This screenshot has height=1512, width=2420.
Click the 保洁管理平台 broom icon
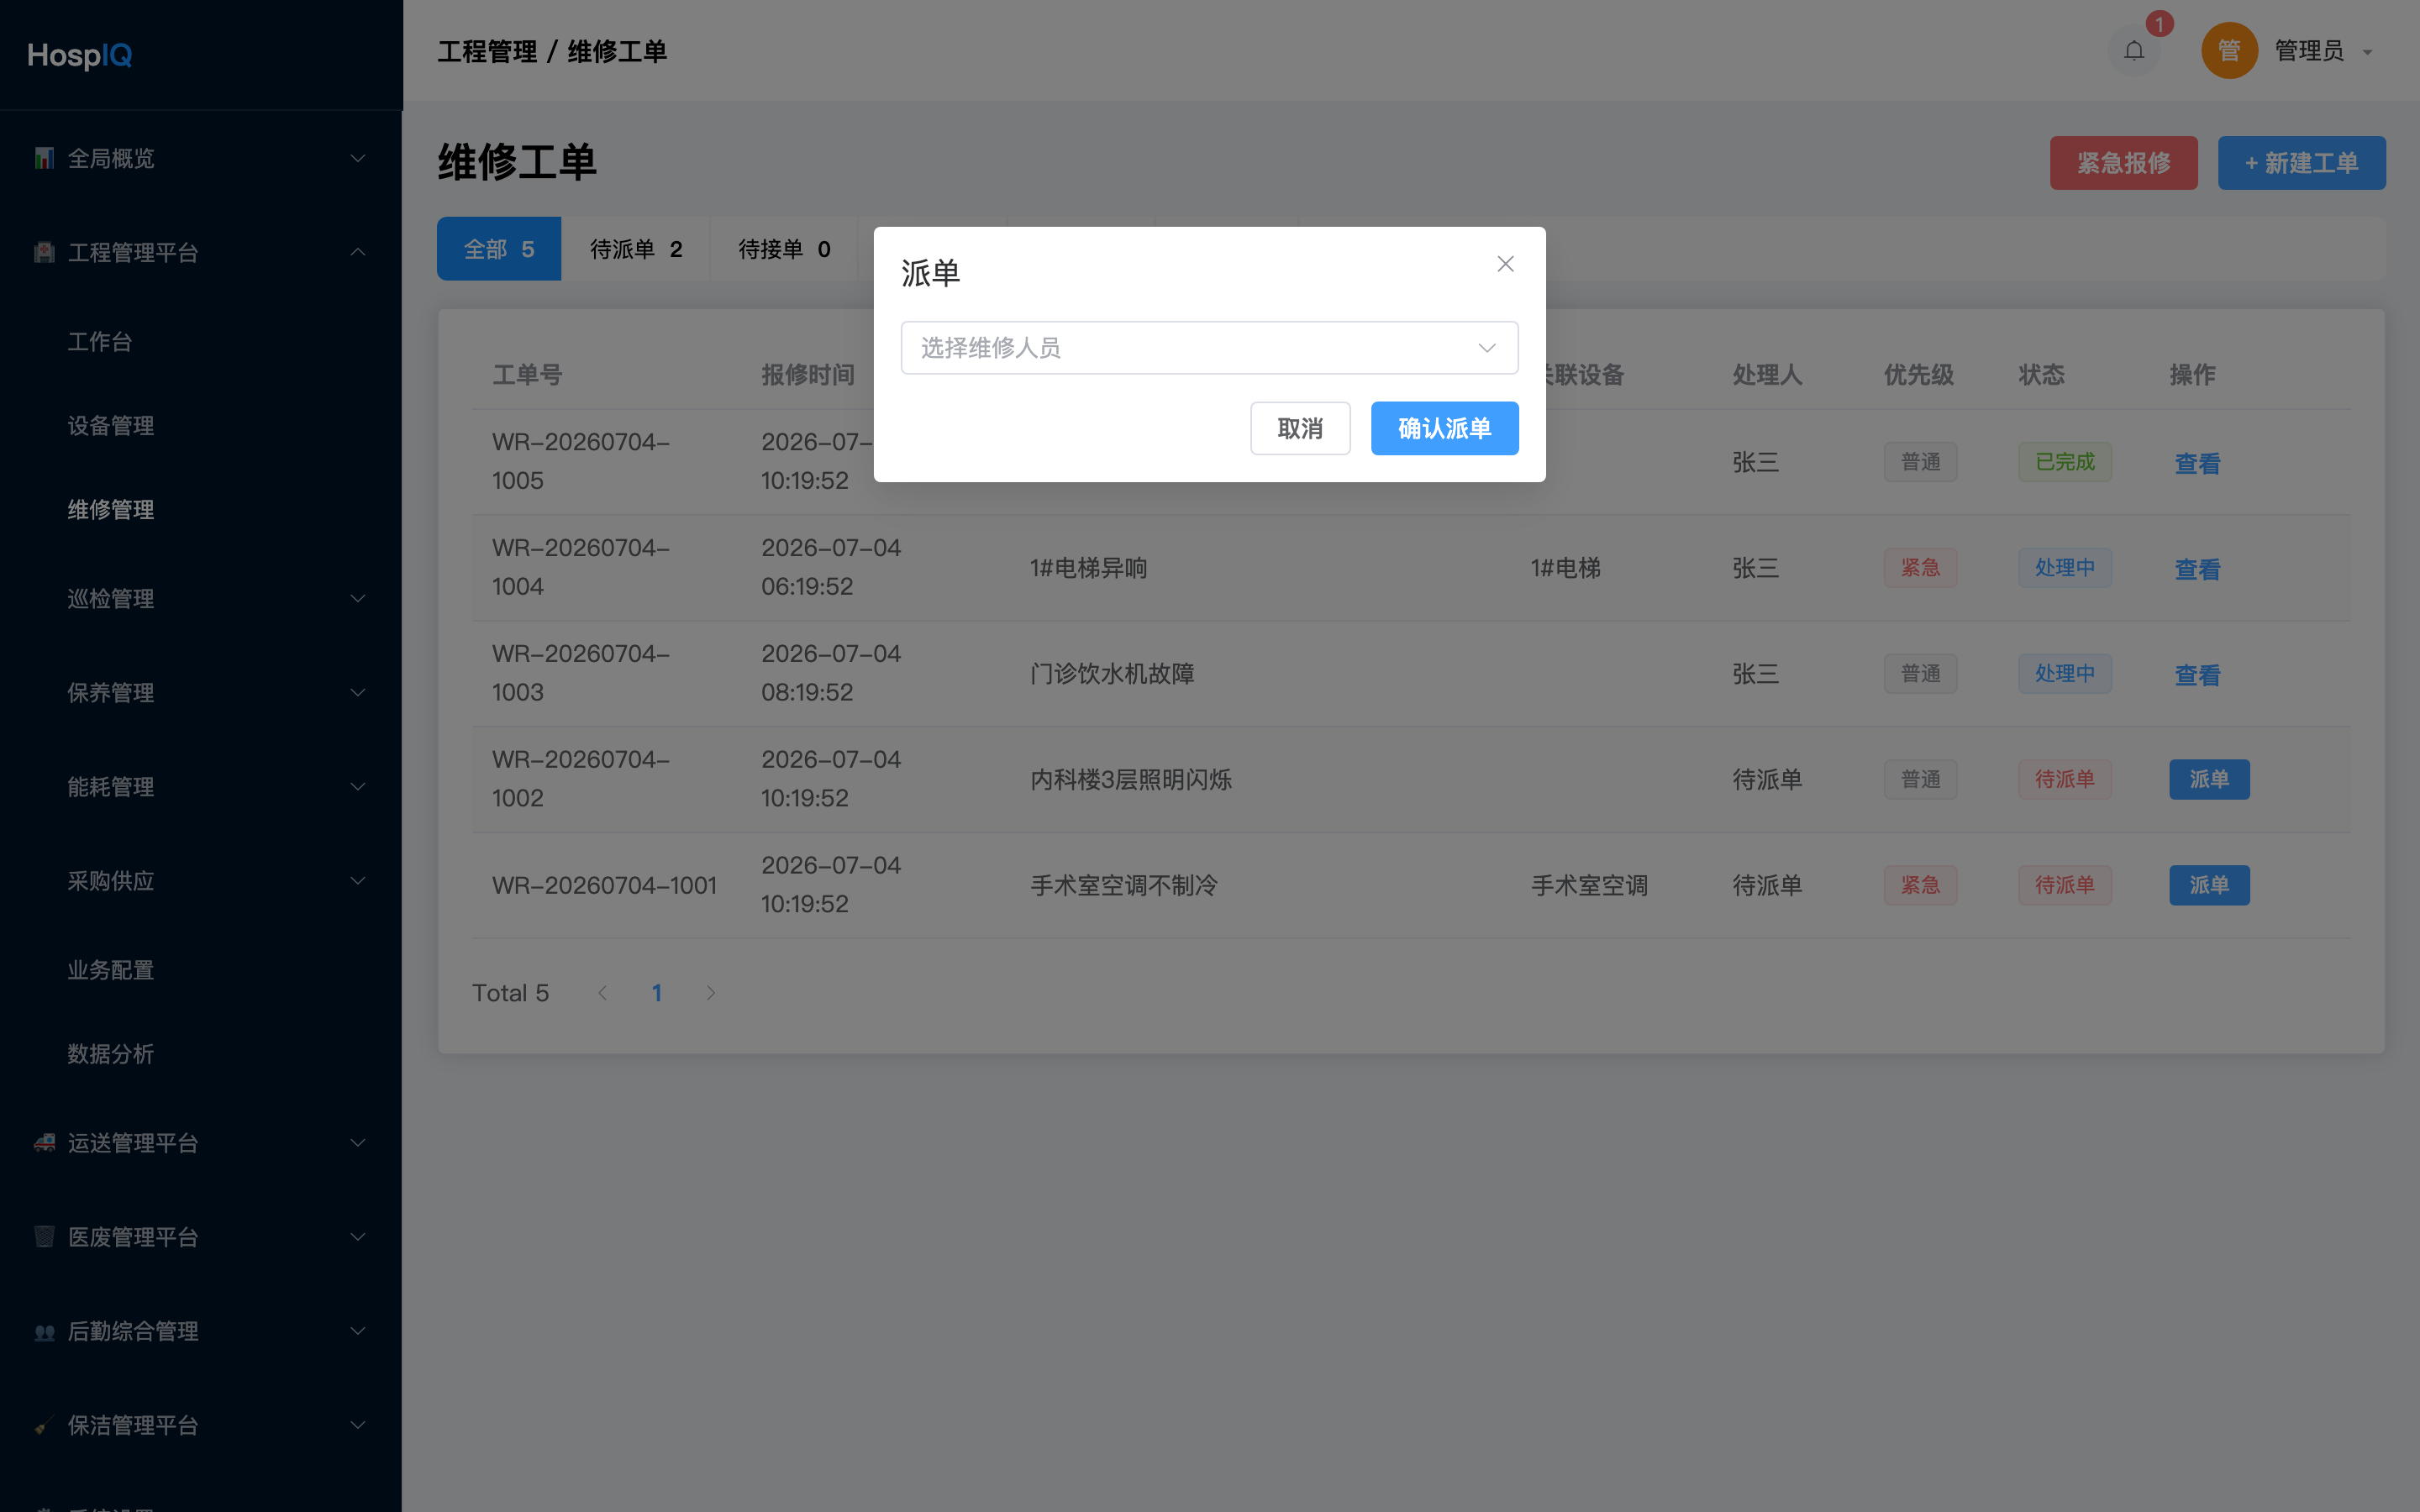44,1425
